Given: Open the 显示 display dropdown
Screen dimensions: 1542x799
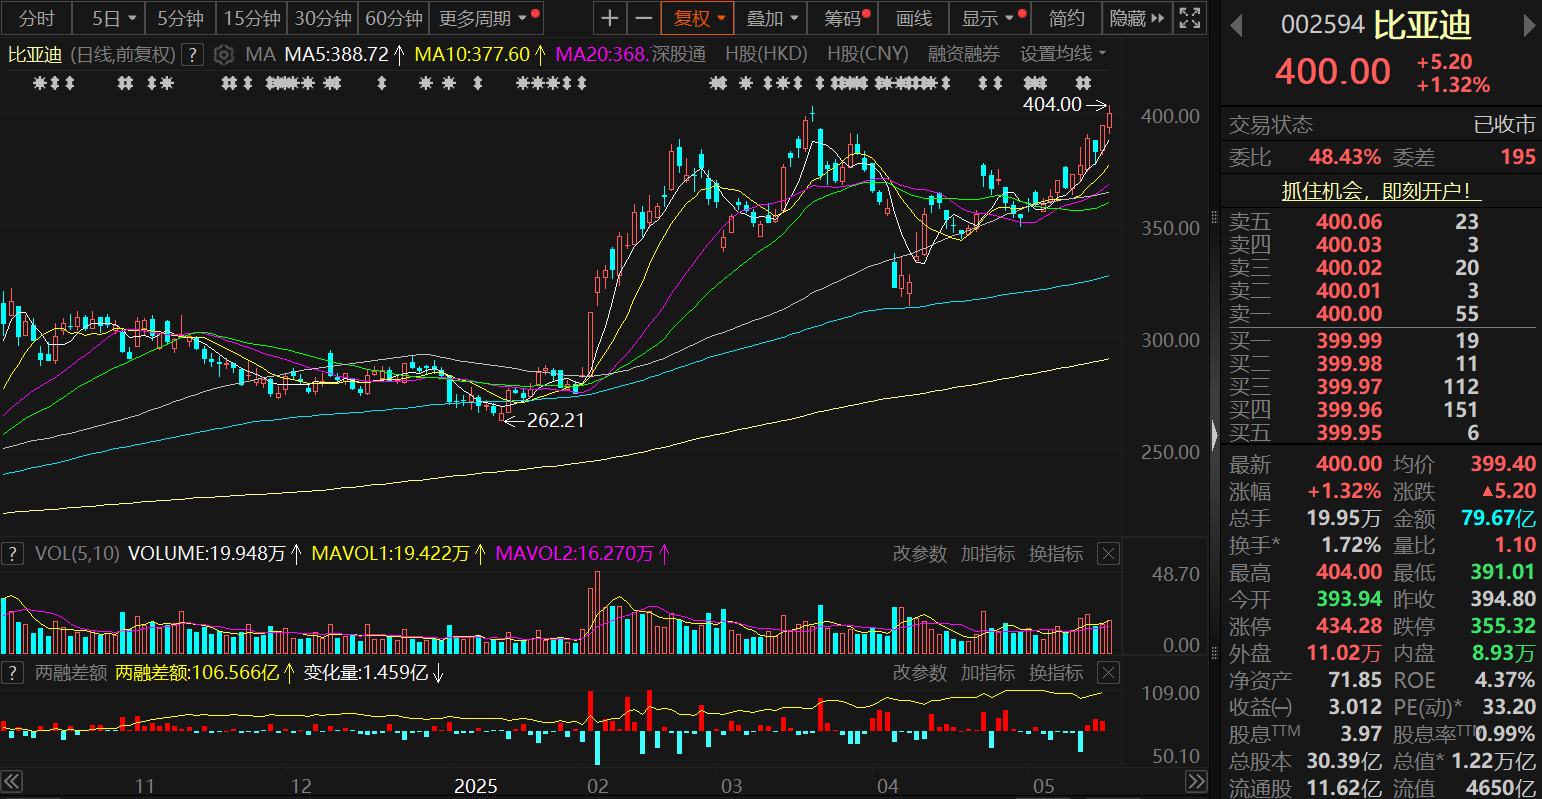Looking at the screenshot, I should (990, 18).
